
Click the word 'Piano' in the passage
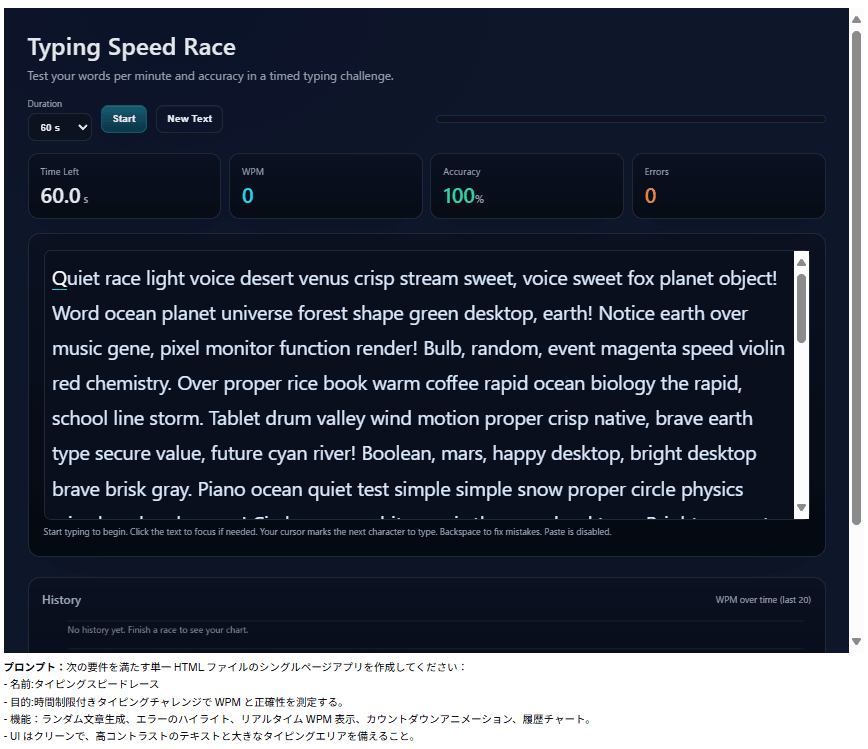221,490
